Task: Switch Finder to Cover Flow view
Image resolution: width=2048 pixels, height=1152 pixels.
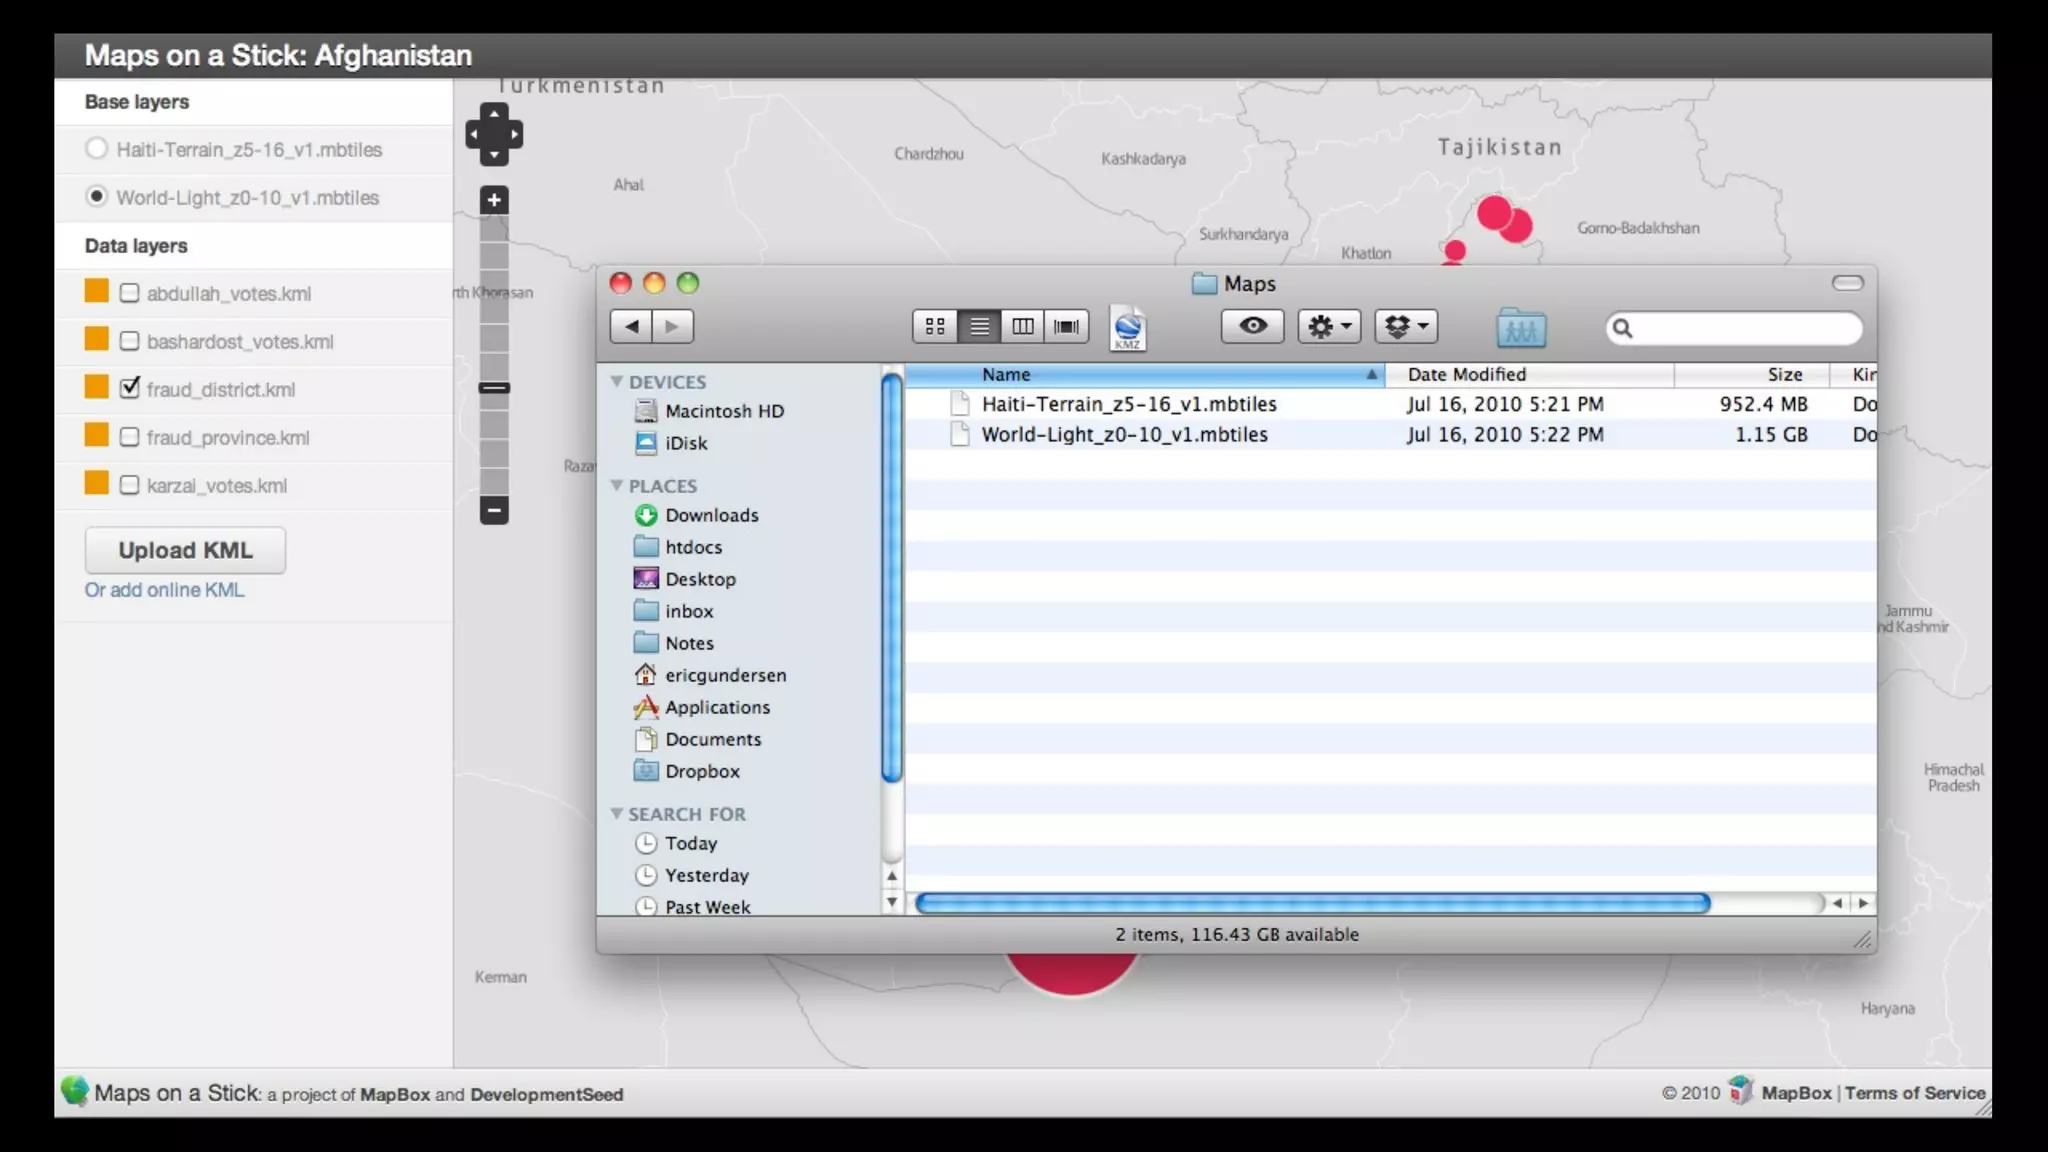Action: [x=1067, y=326]
